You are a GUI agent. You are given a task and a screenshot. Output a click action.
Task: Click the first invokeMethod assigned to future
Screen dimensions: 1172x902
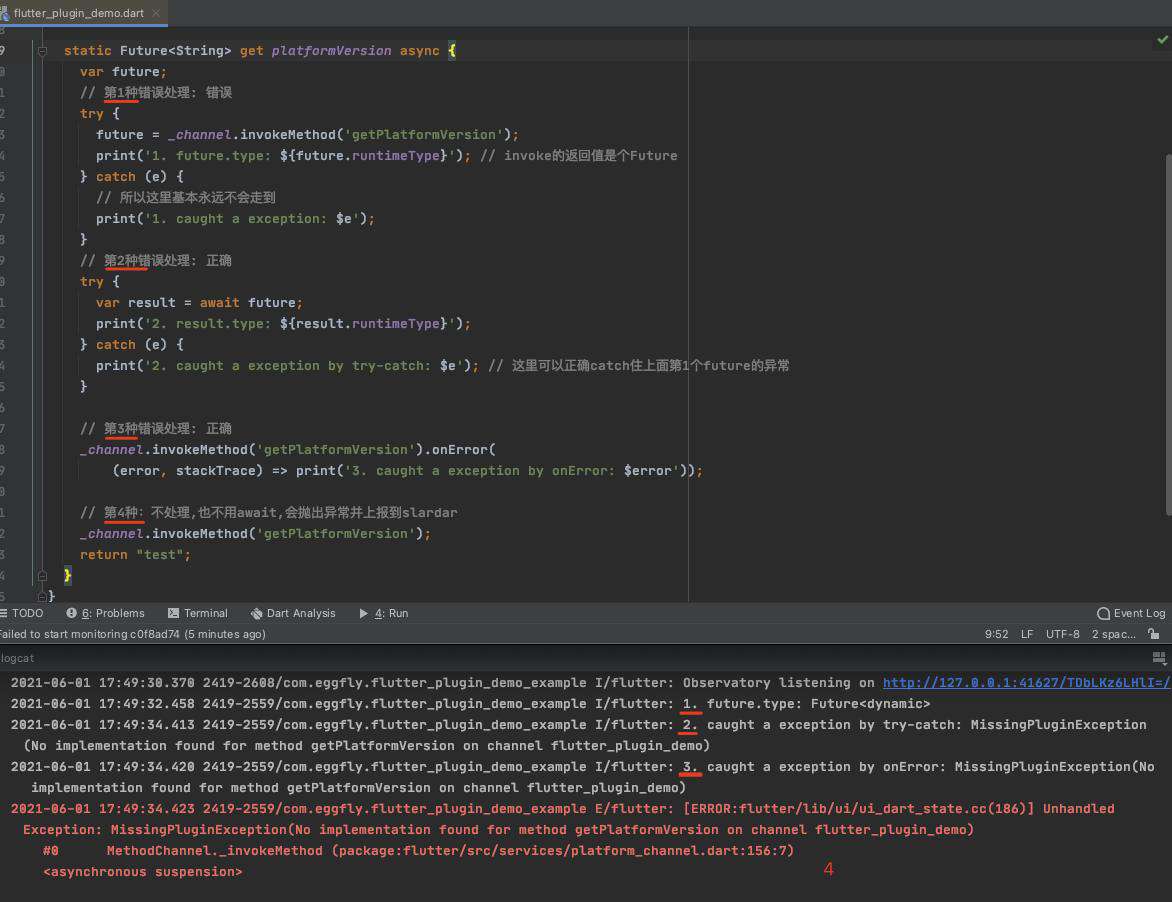[x=307, y=135]
